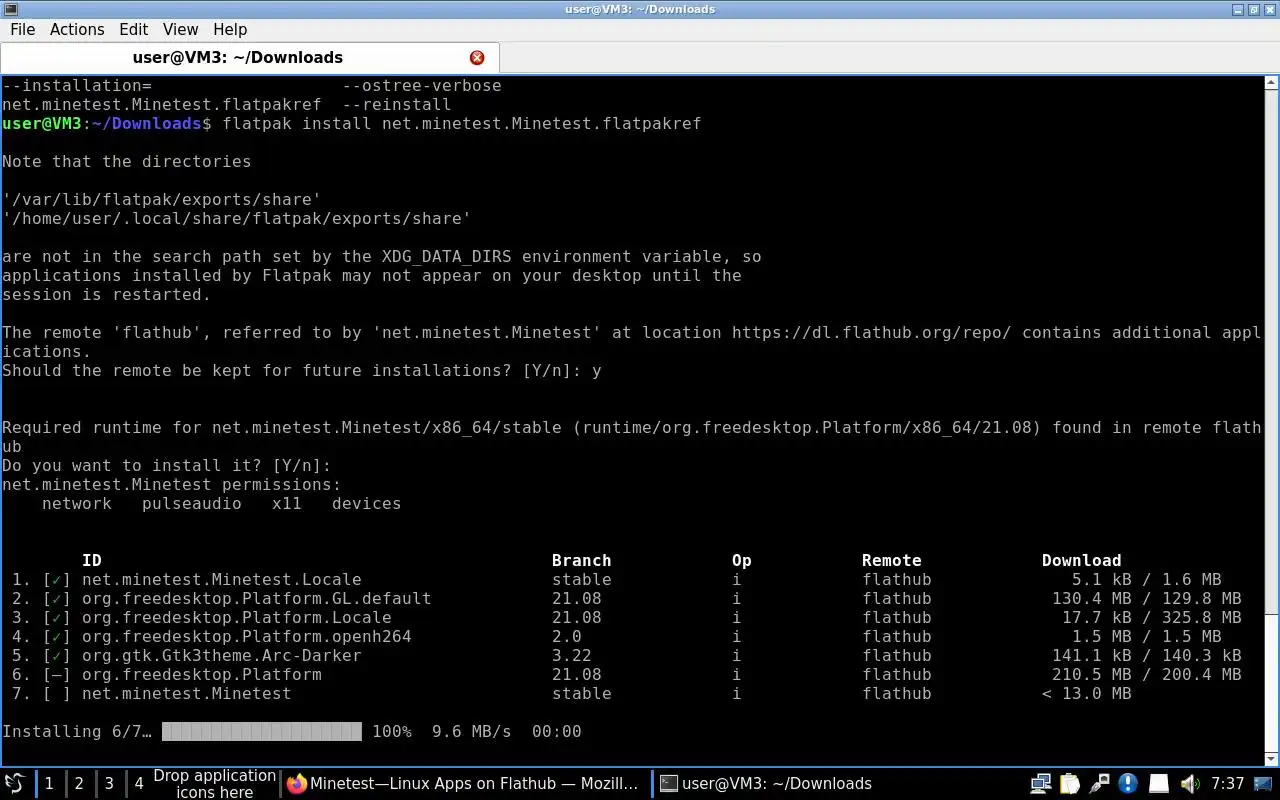Open the File menu
Image resolution: width=1280 pixels, height=800 pixels.
pos(22,29)
